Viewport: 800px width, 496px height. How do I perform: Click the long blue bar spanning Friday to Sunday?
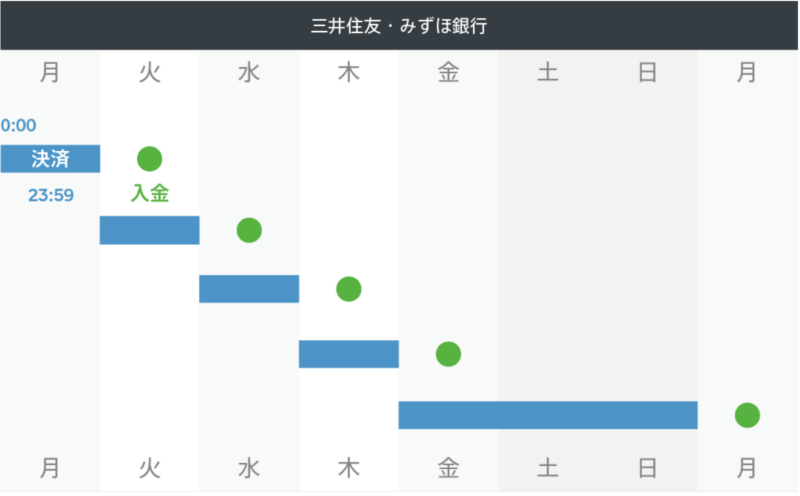(x=547, y=415)
